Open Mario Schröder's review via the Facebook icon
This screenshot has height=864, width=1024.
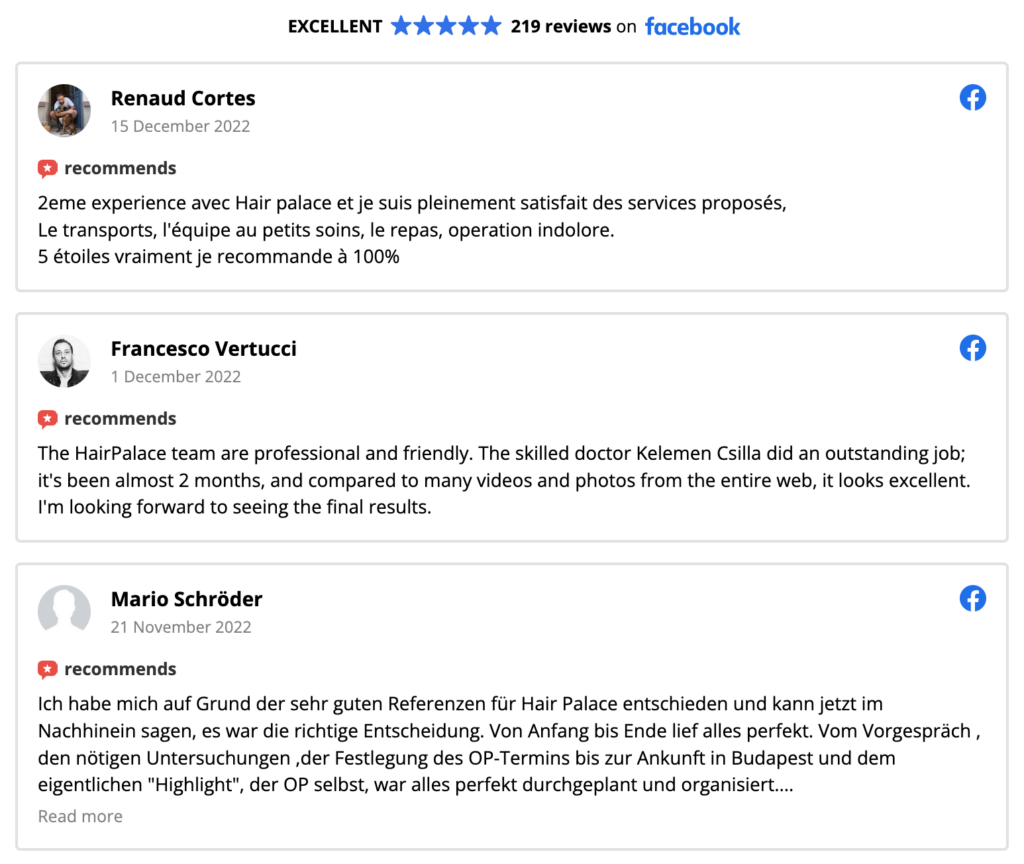click(972, 598)
